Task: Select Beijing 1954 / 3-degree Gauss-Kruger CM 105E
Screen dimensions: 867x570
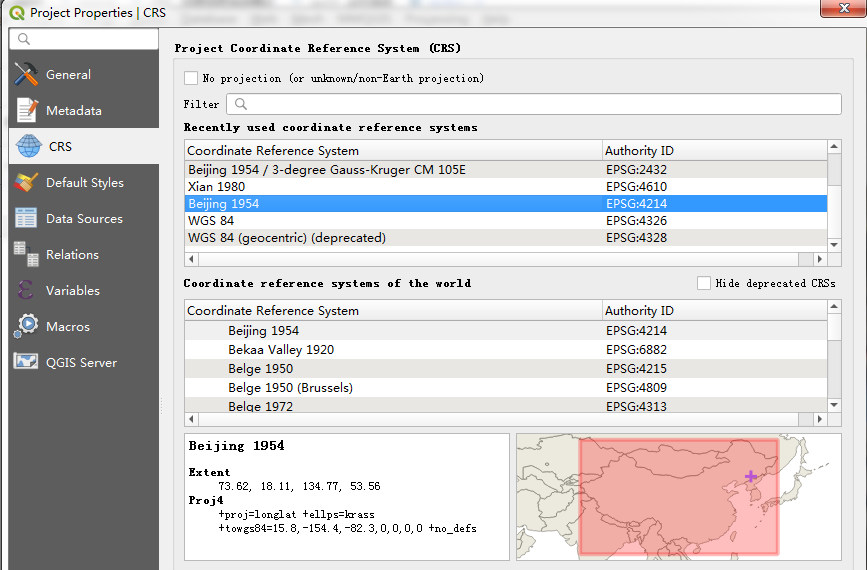Action: 506,169
